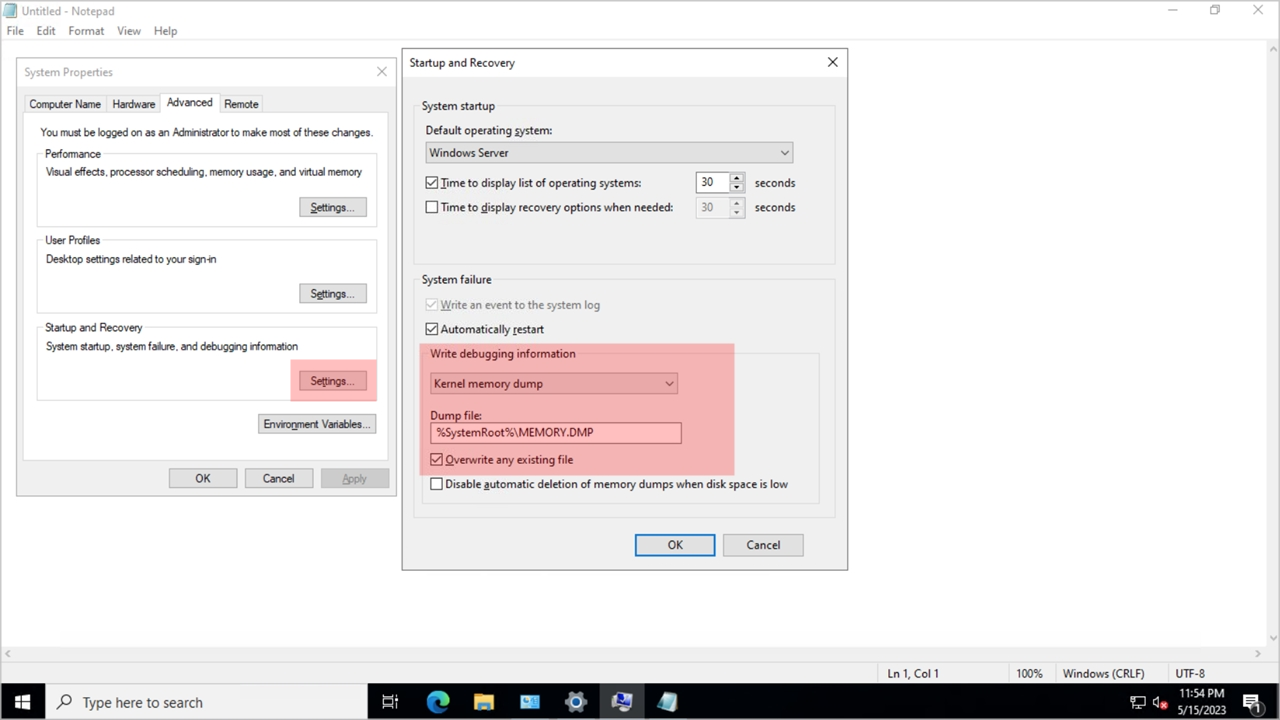The height and width of the screenshot is (720, 1280).
Task: Open the Settings gear icon on taskbar
Action: click(x=576, y=702)
